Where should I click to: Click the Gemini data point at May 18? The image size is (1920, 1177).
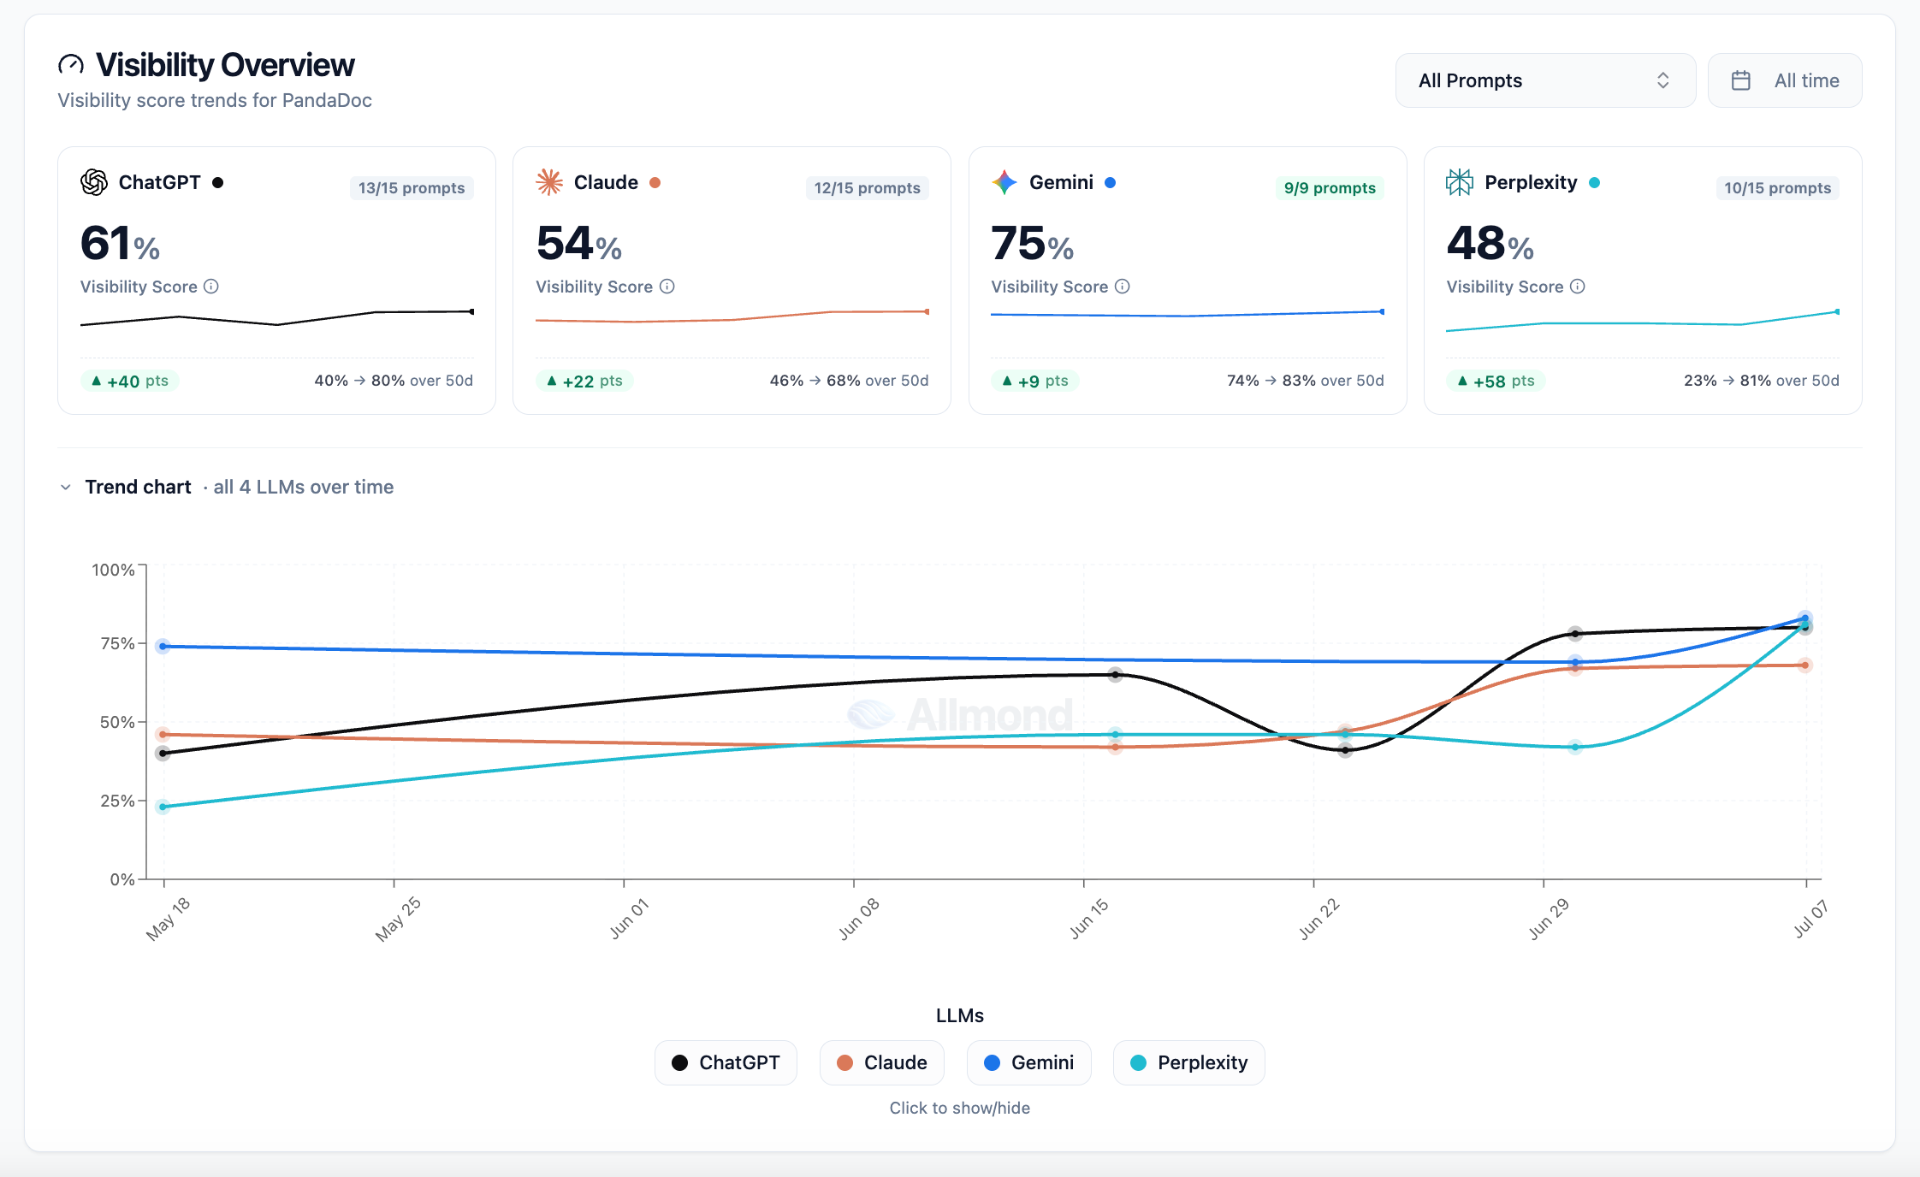[163, 646]
